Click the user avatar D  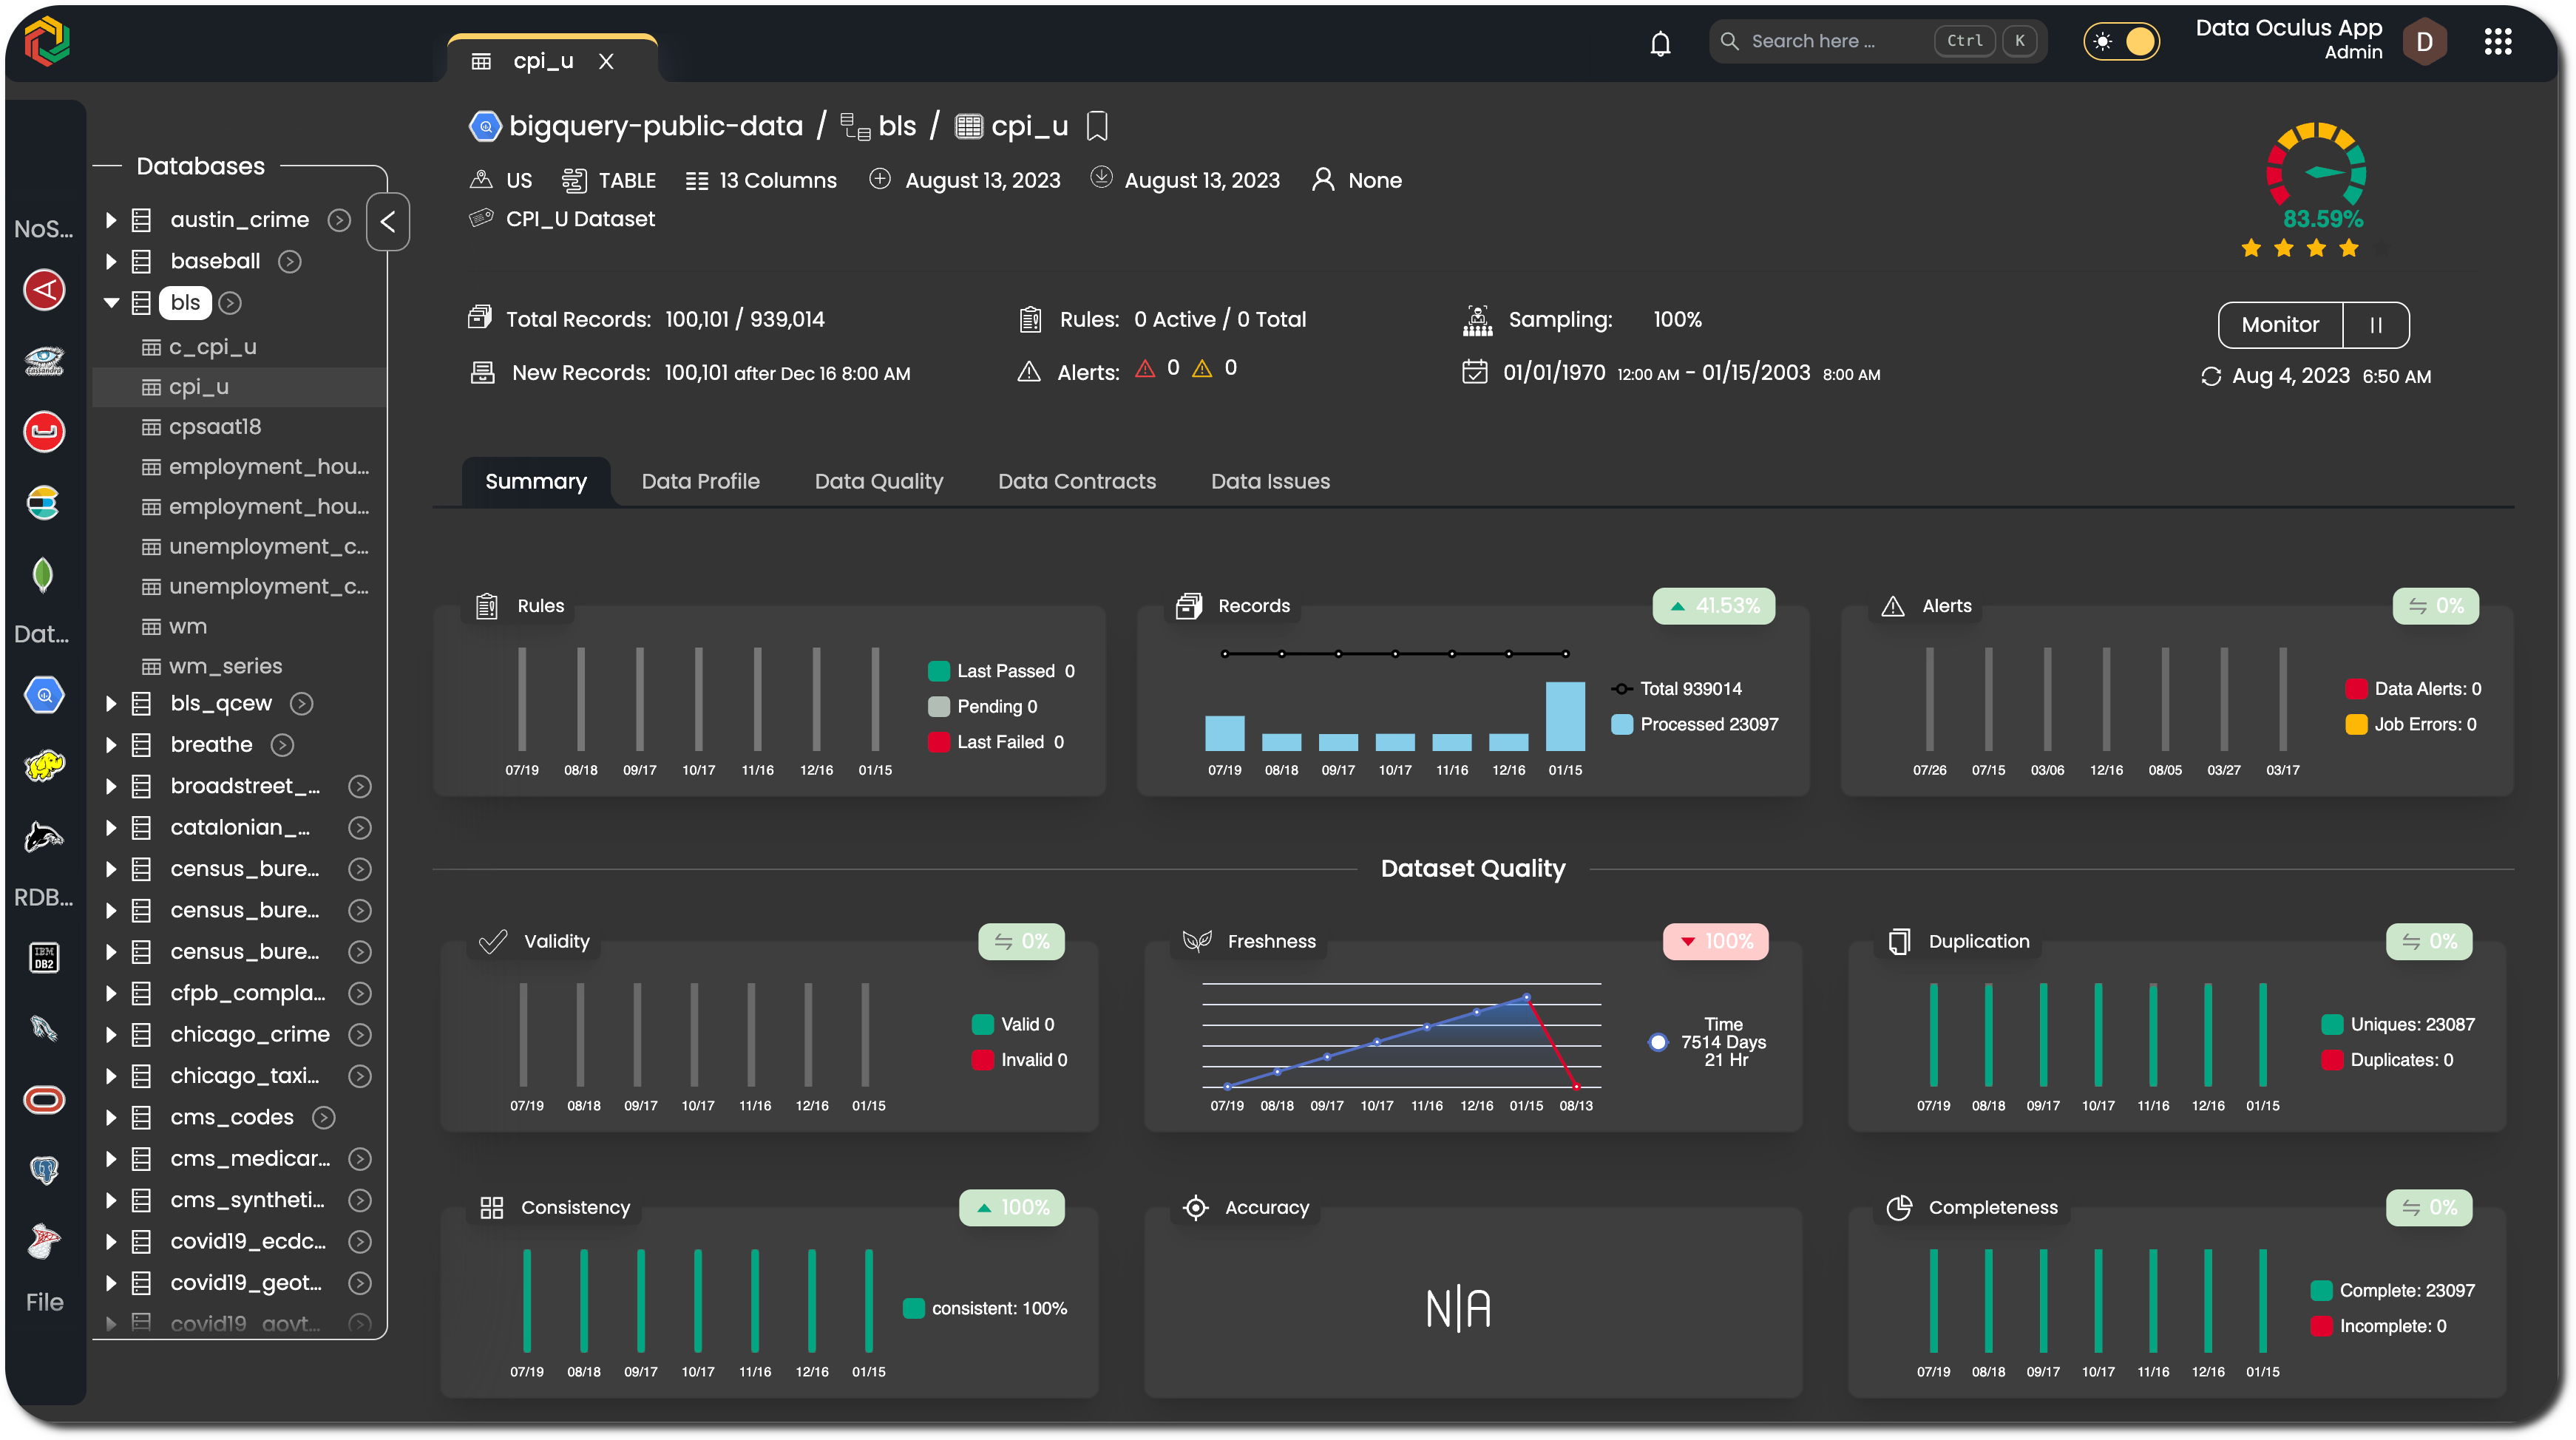pyautogui.click(x=2424, y=42)
